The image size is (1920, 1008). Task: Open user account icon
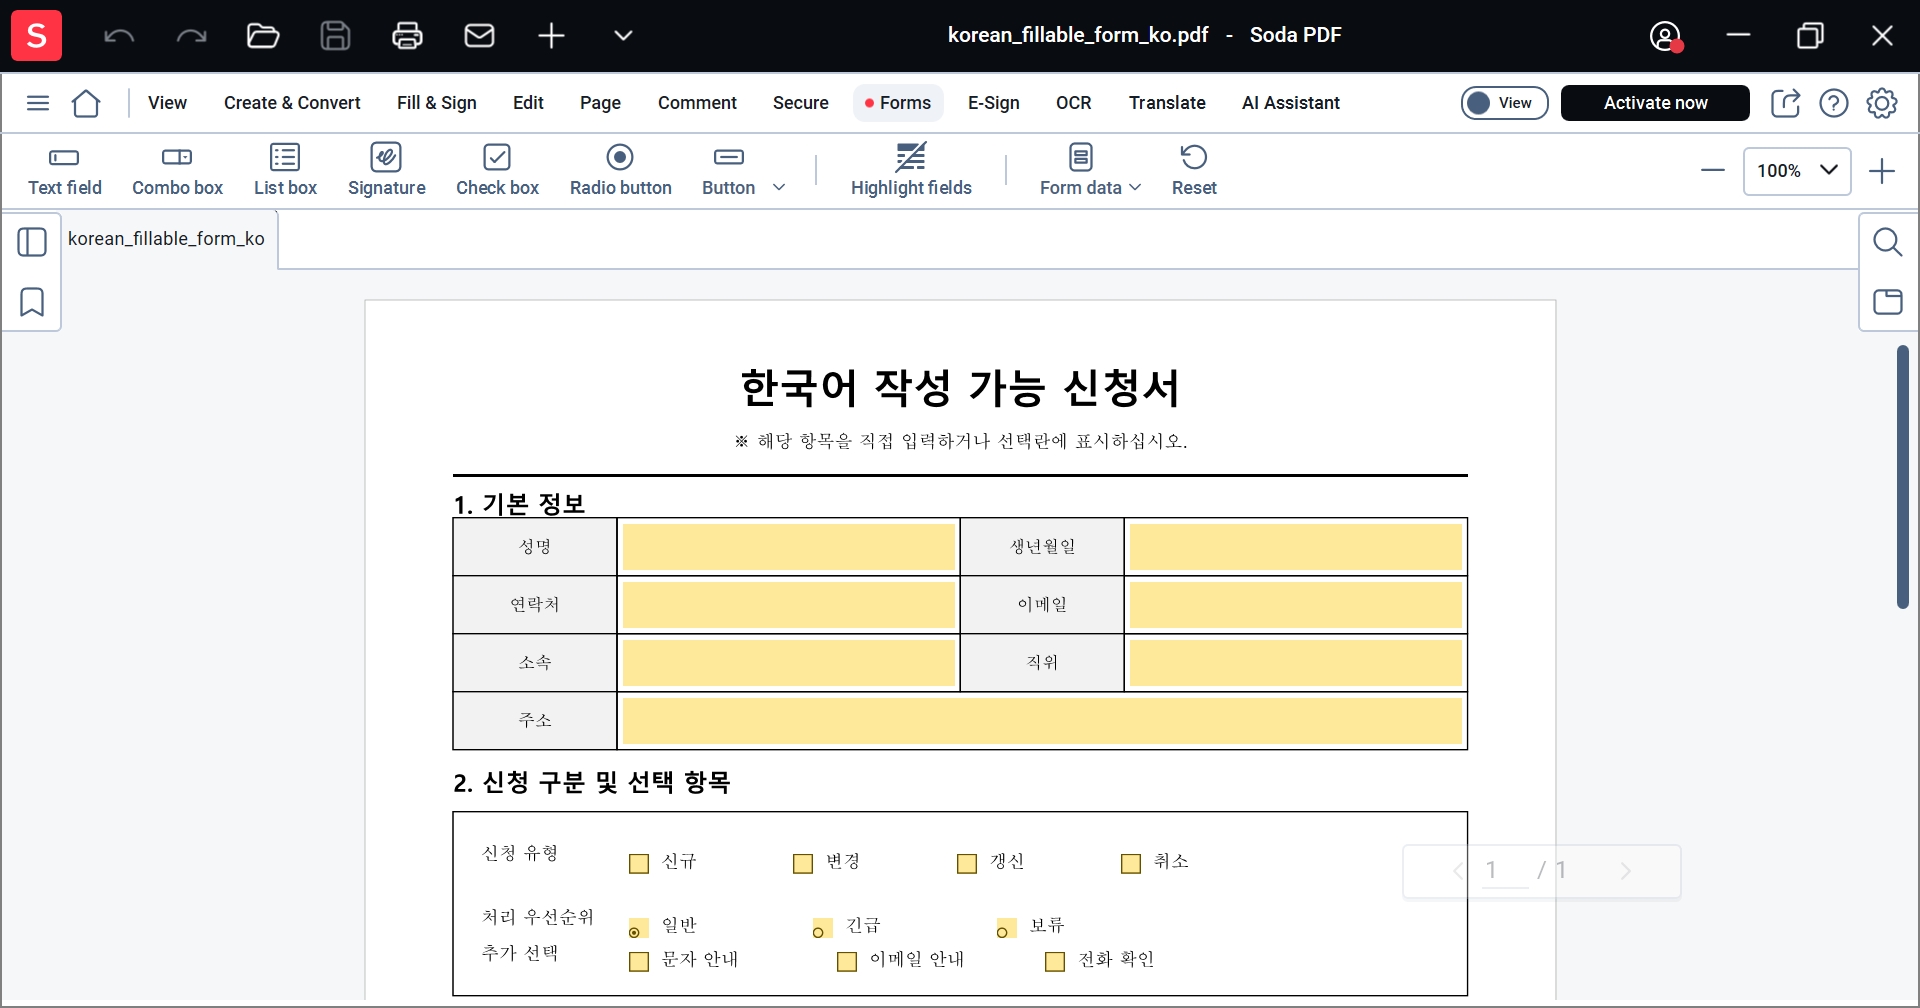pos(1665,36)
